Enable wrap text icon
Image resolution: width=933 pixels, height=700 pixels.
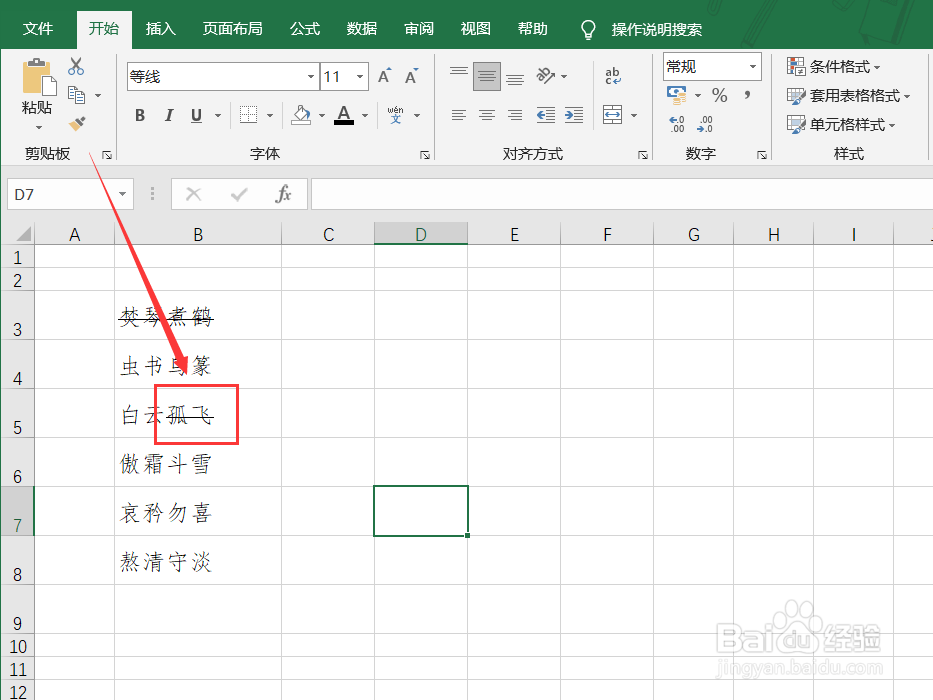(x=613, y=76)
